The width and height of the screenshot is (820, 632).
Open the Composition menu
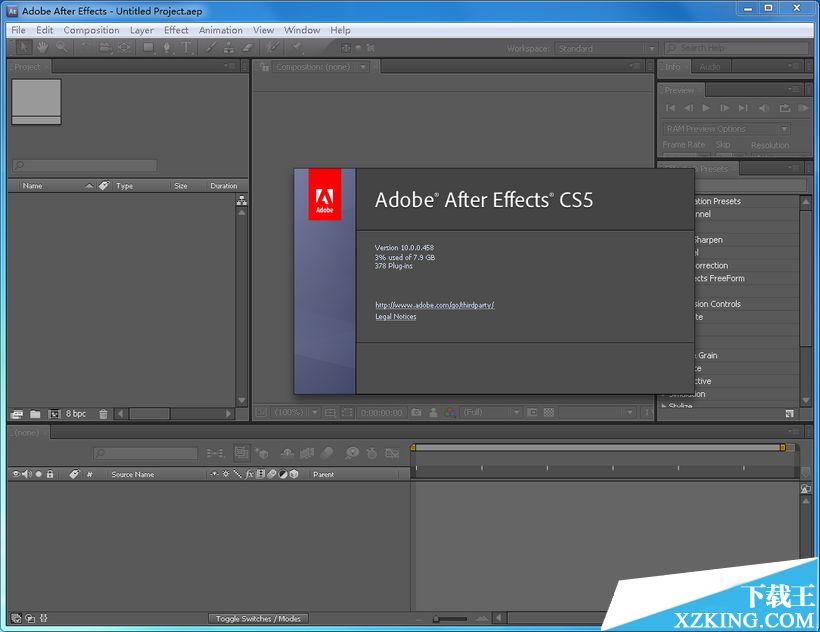(x=92, y=30)
